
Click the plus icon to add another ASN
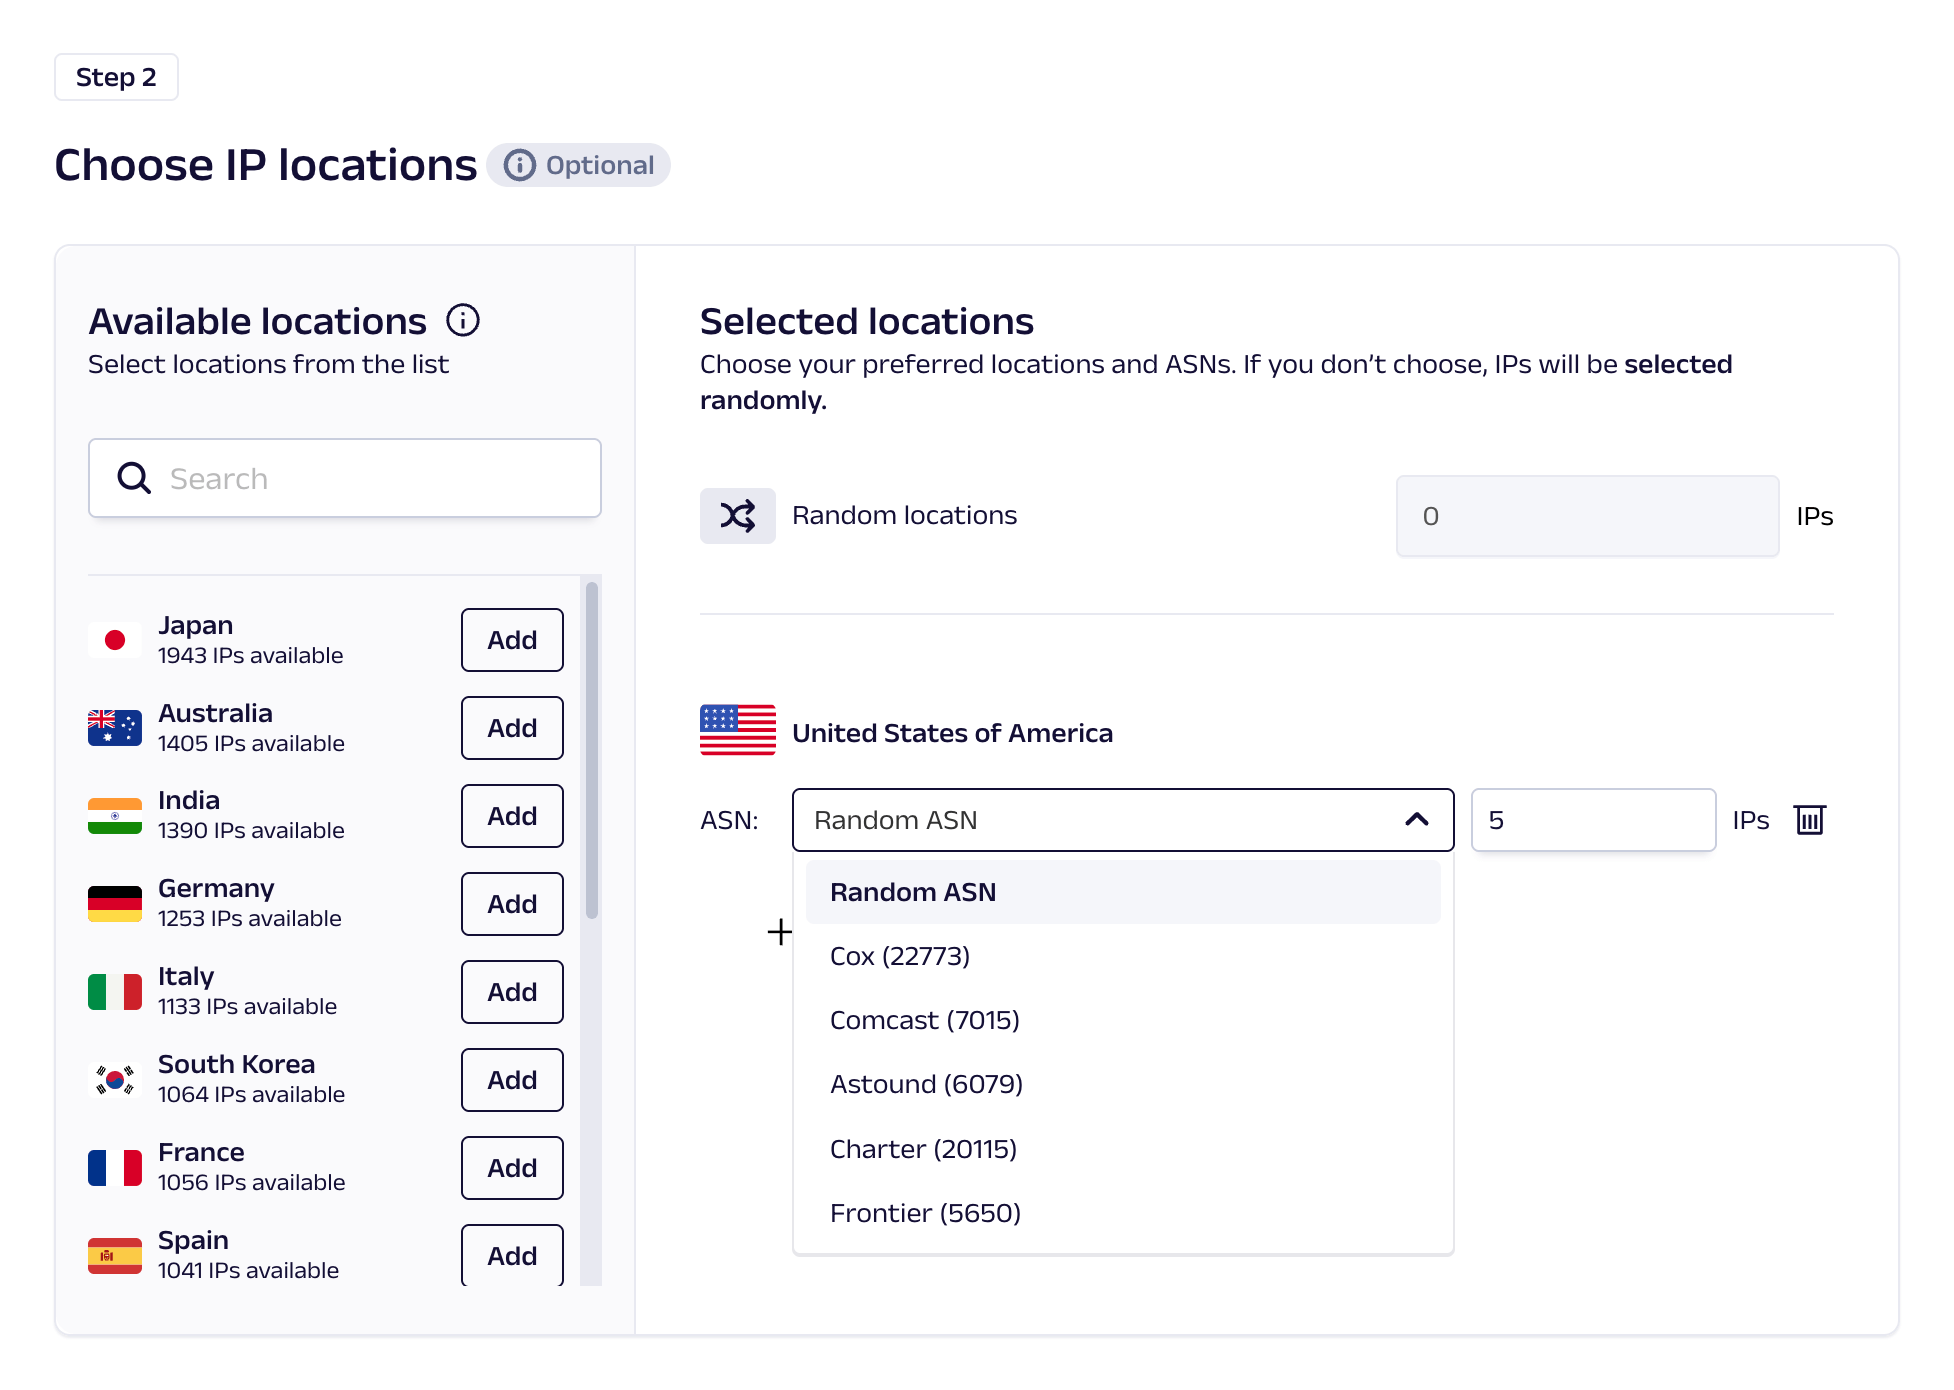(779, 932)
